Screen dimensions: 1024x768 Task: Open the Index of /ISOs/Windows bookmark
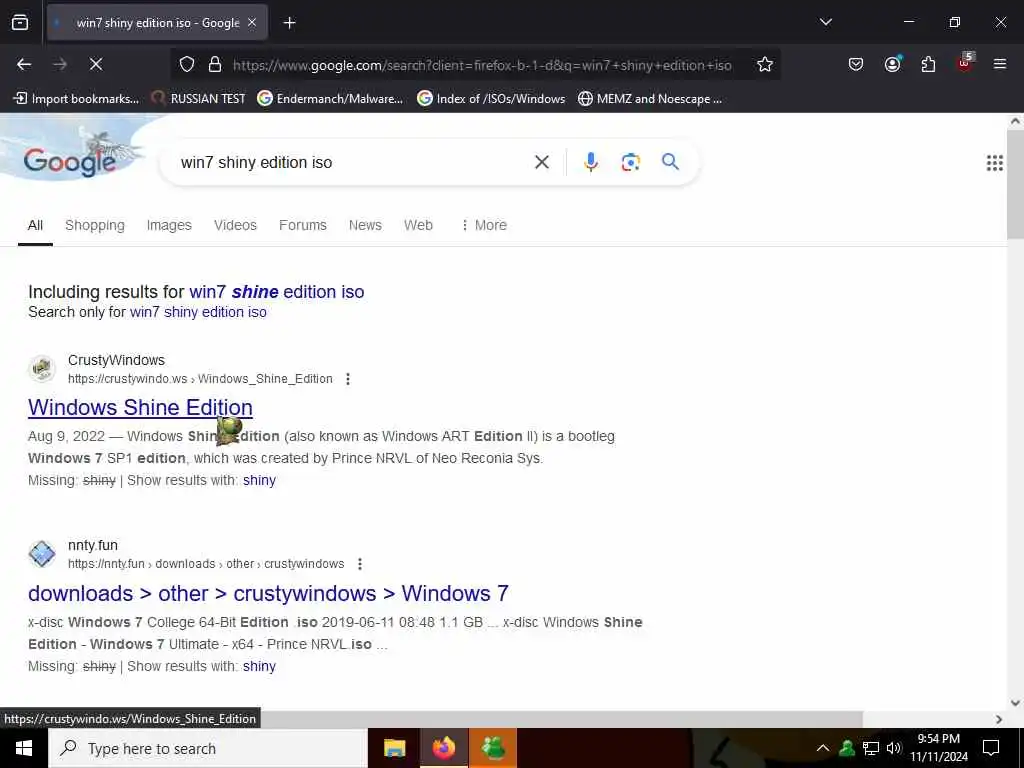coord(491,99)
